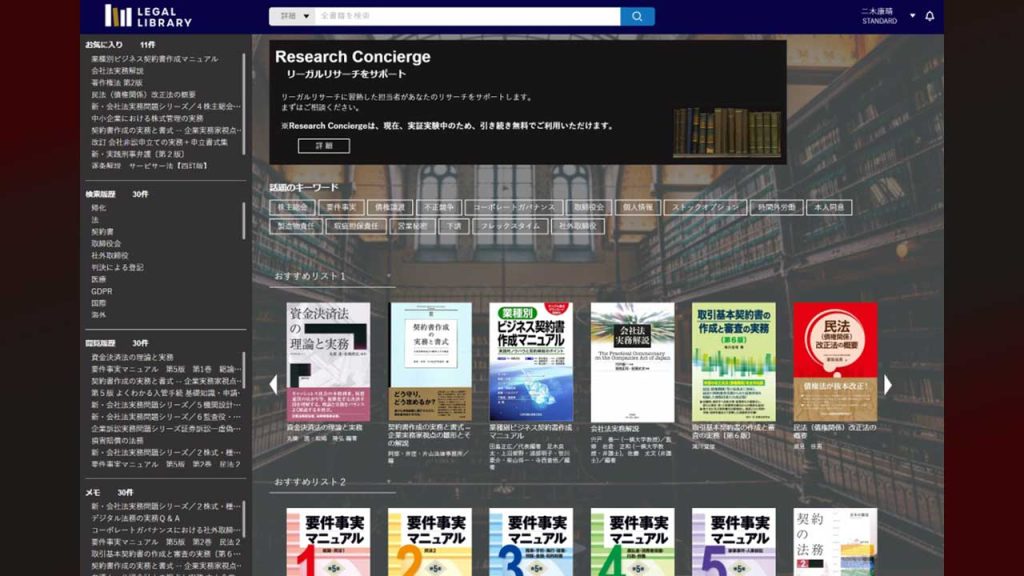
Task: Open reading history item 資金決済法の理論と実務
Action: [133, 357]
